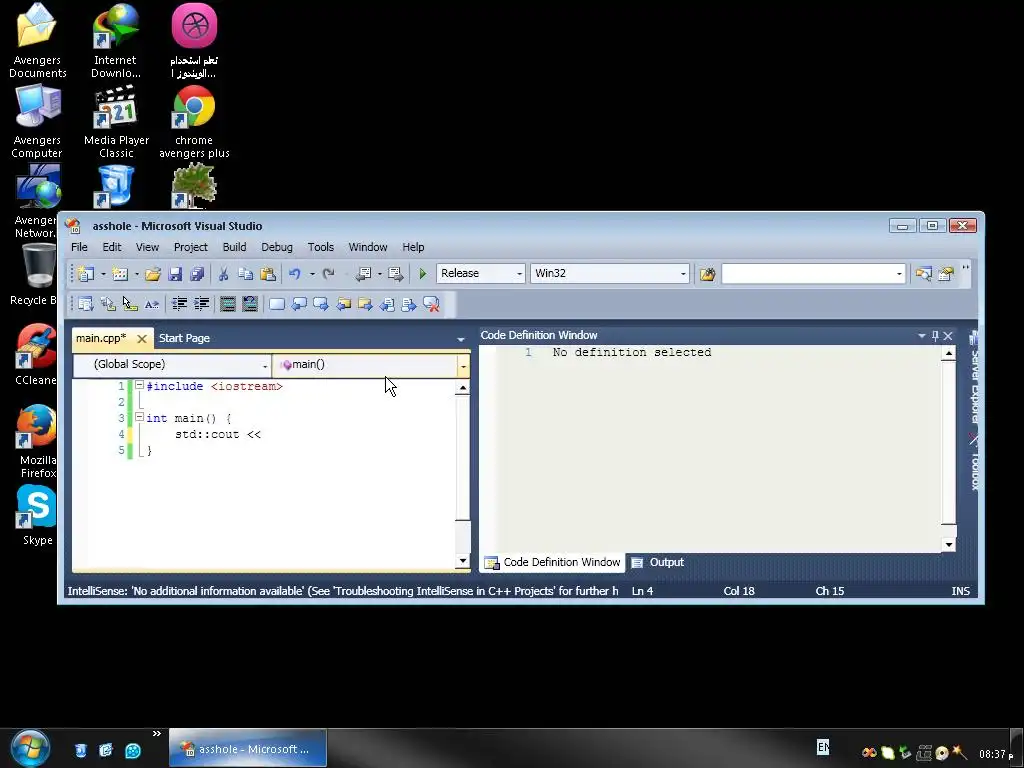The image size is (1024, 768).
Task: Go to next bookmark in document icon
Action: (409, 304)
